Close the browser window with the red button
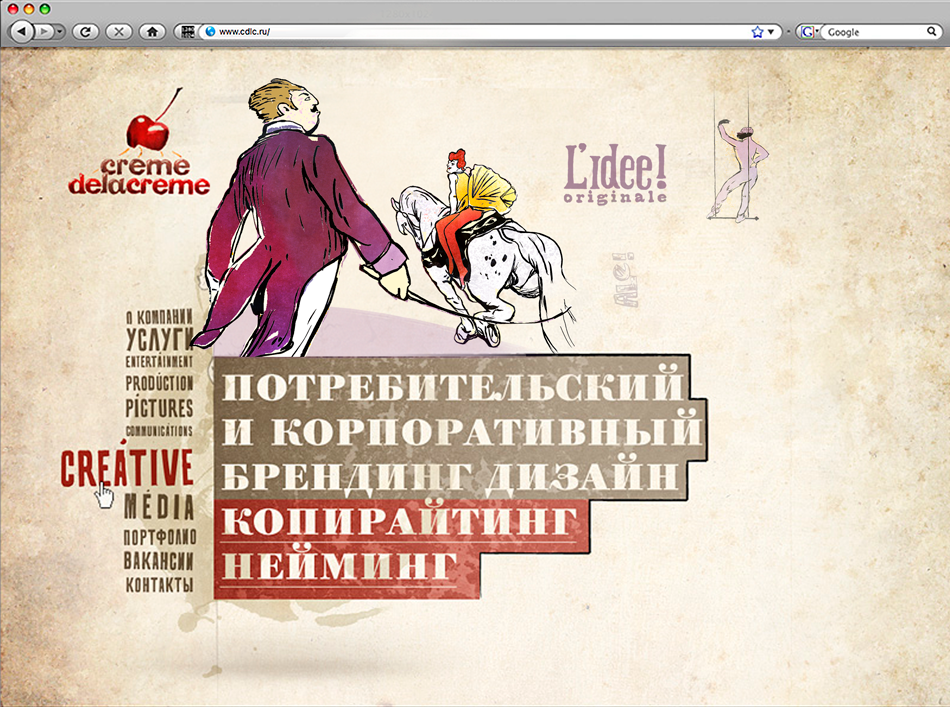This screenshot has width=950, height=707. coord(13,9)
